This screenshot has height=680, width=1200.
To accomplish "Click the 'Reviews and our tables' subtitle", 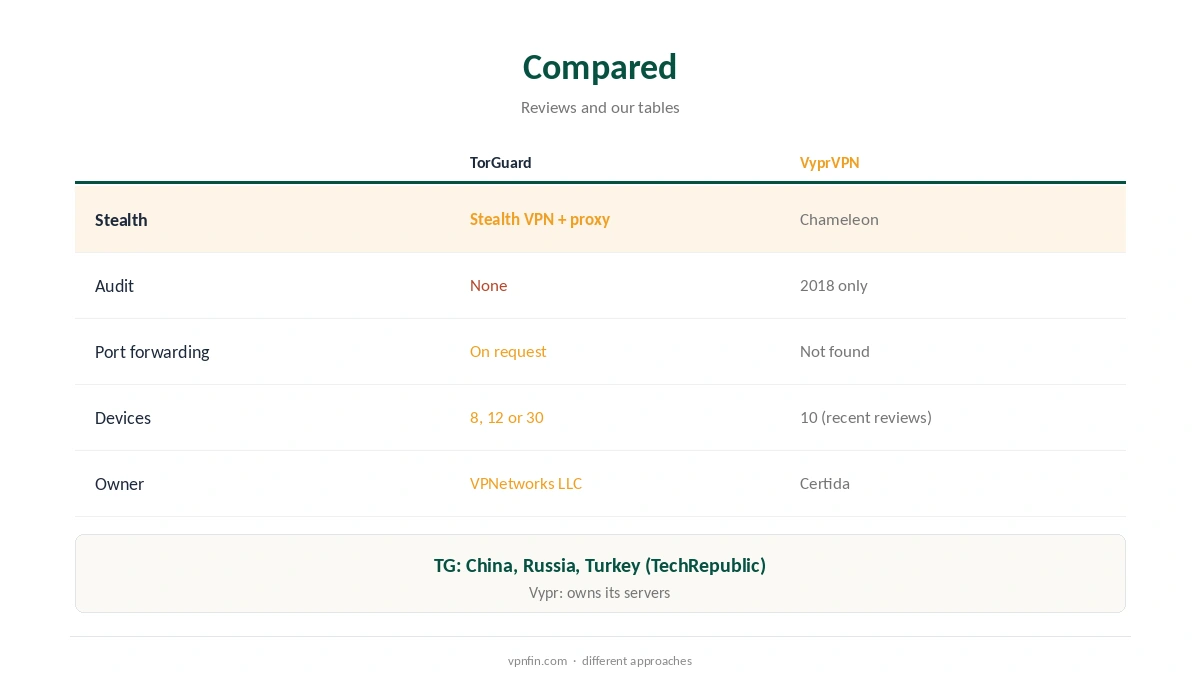I will click(x=600, y=107).
